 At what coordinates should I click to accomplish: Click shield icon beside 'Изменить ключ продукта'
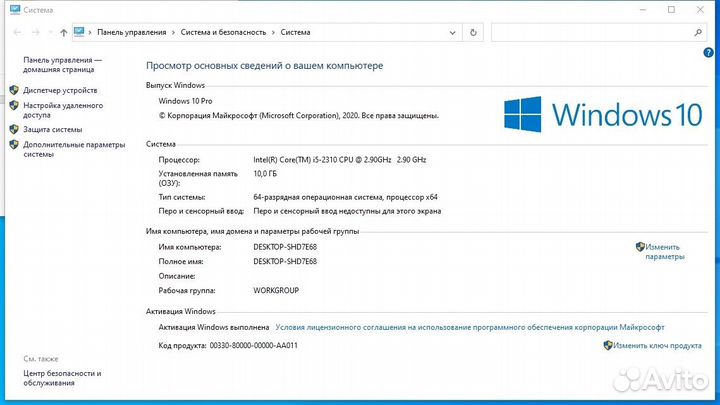point(608,345)
